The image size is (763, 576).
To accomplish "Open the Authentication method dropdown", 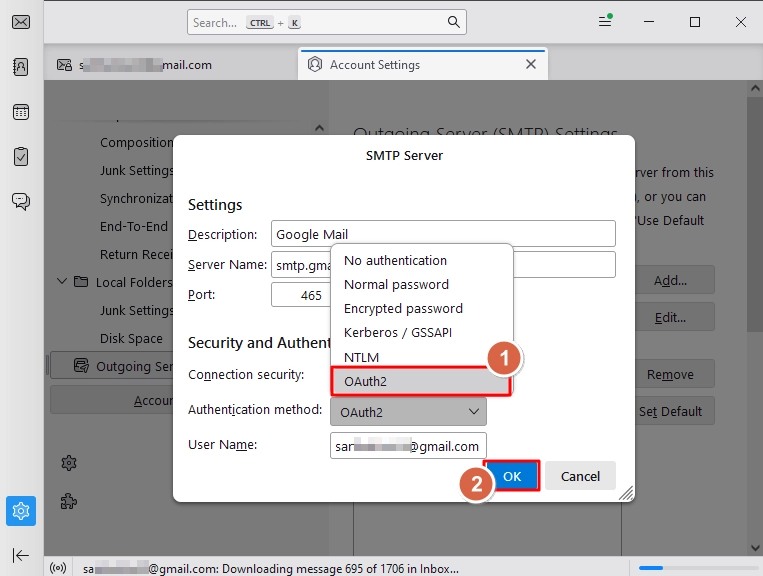I will pyautogui.click(x=408, y=412).
